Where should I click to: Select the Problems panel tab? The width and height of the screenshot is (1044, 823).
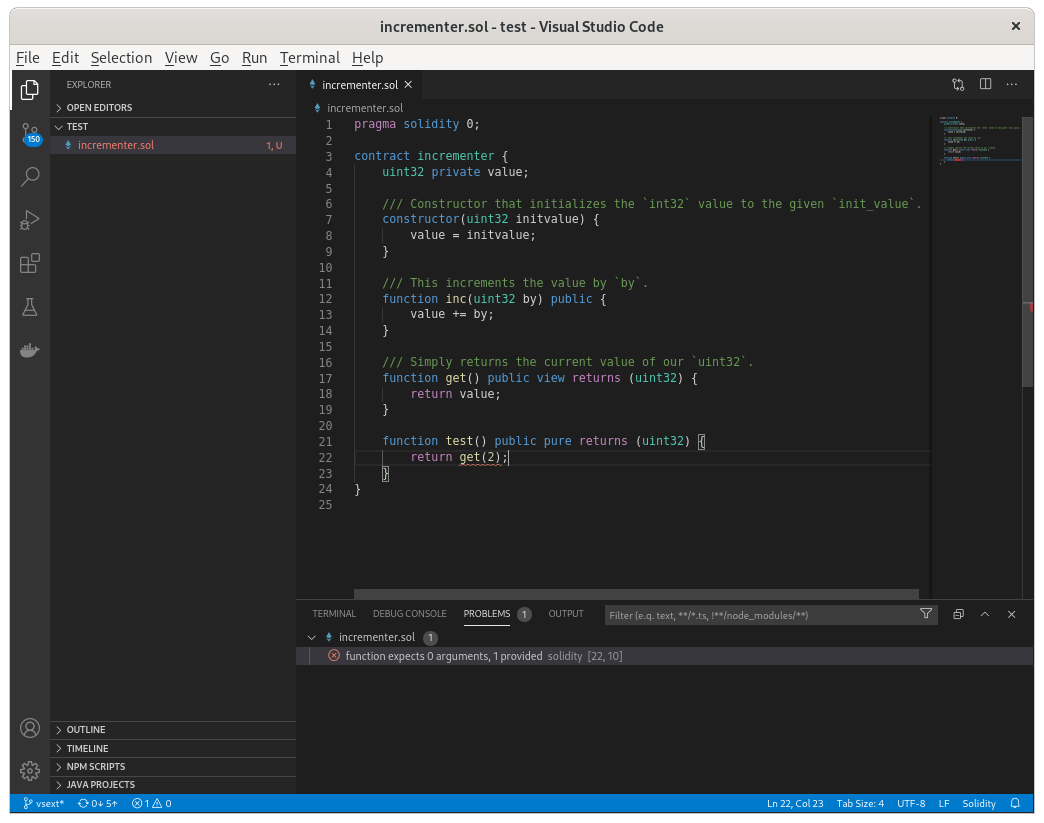point(487,614)
